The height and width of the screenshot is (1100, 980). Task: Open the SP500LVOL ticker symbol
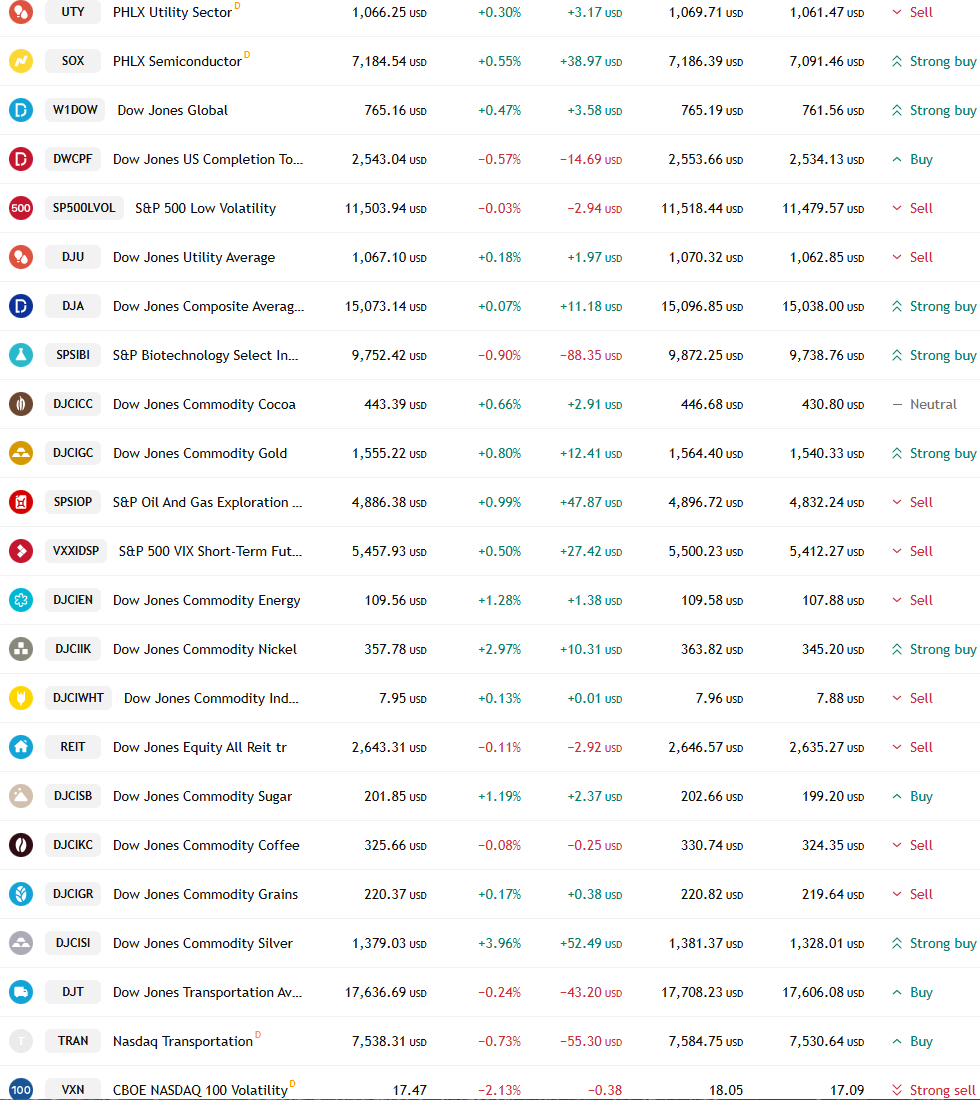(84, 208)
